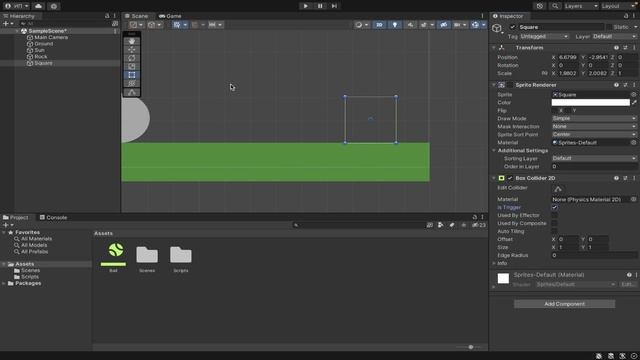The height and width of the screenshot is (360, 640).
Task: Select Square object in Hierarchy
Action: [43, 63]
